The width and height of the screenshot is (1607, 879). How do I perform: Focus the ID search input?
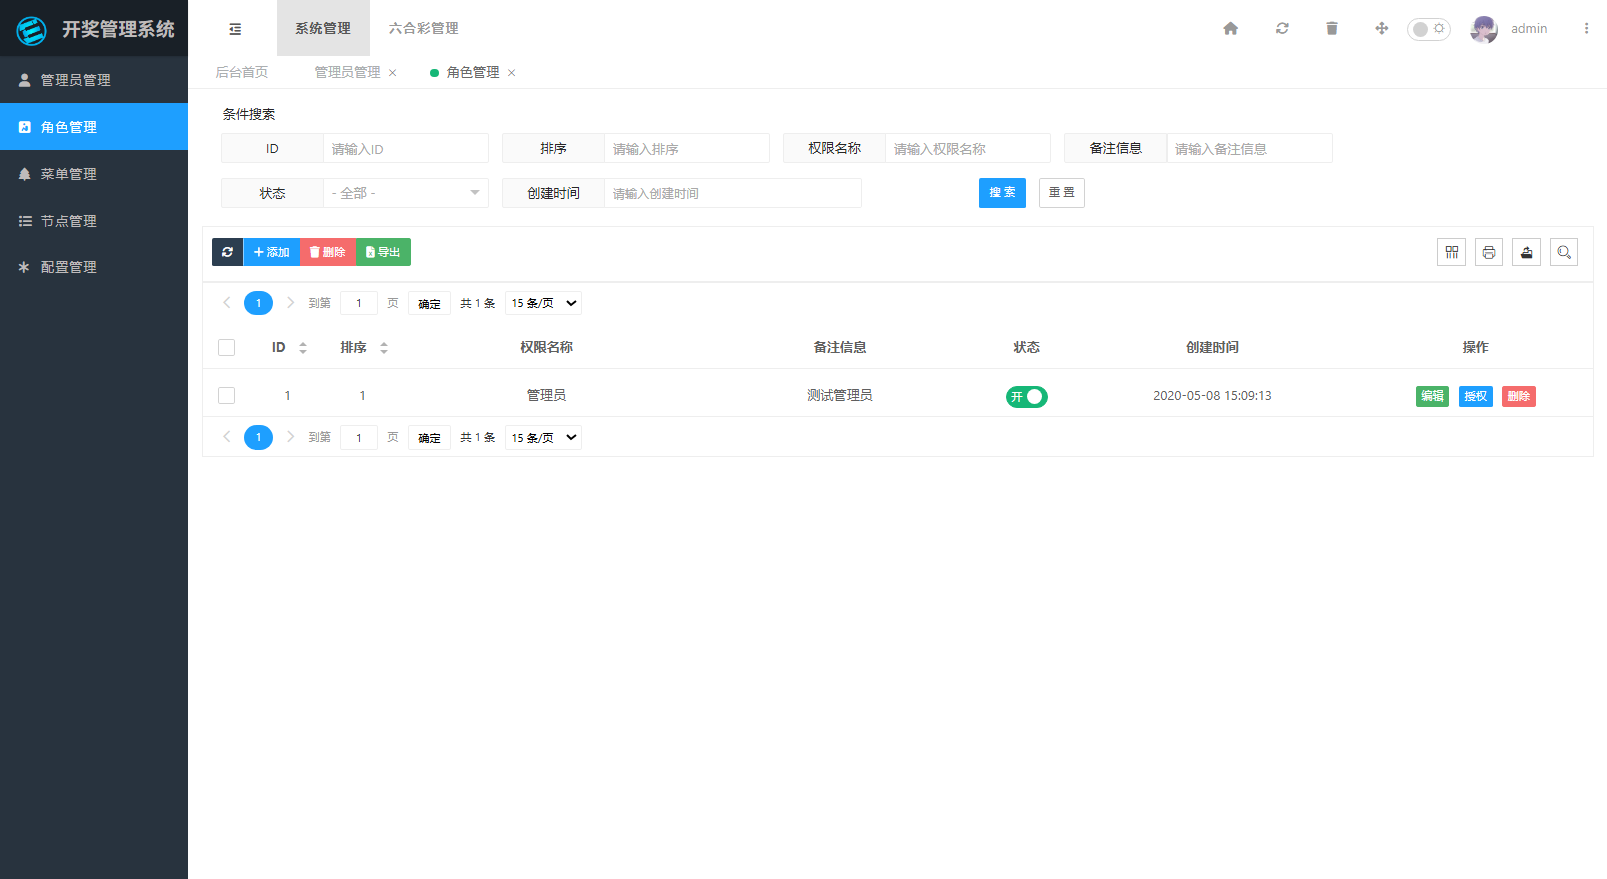click(405, 148)
